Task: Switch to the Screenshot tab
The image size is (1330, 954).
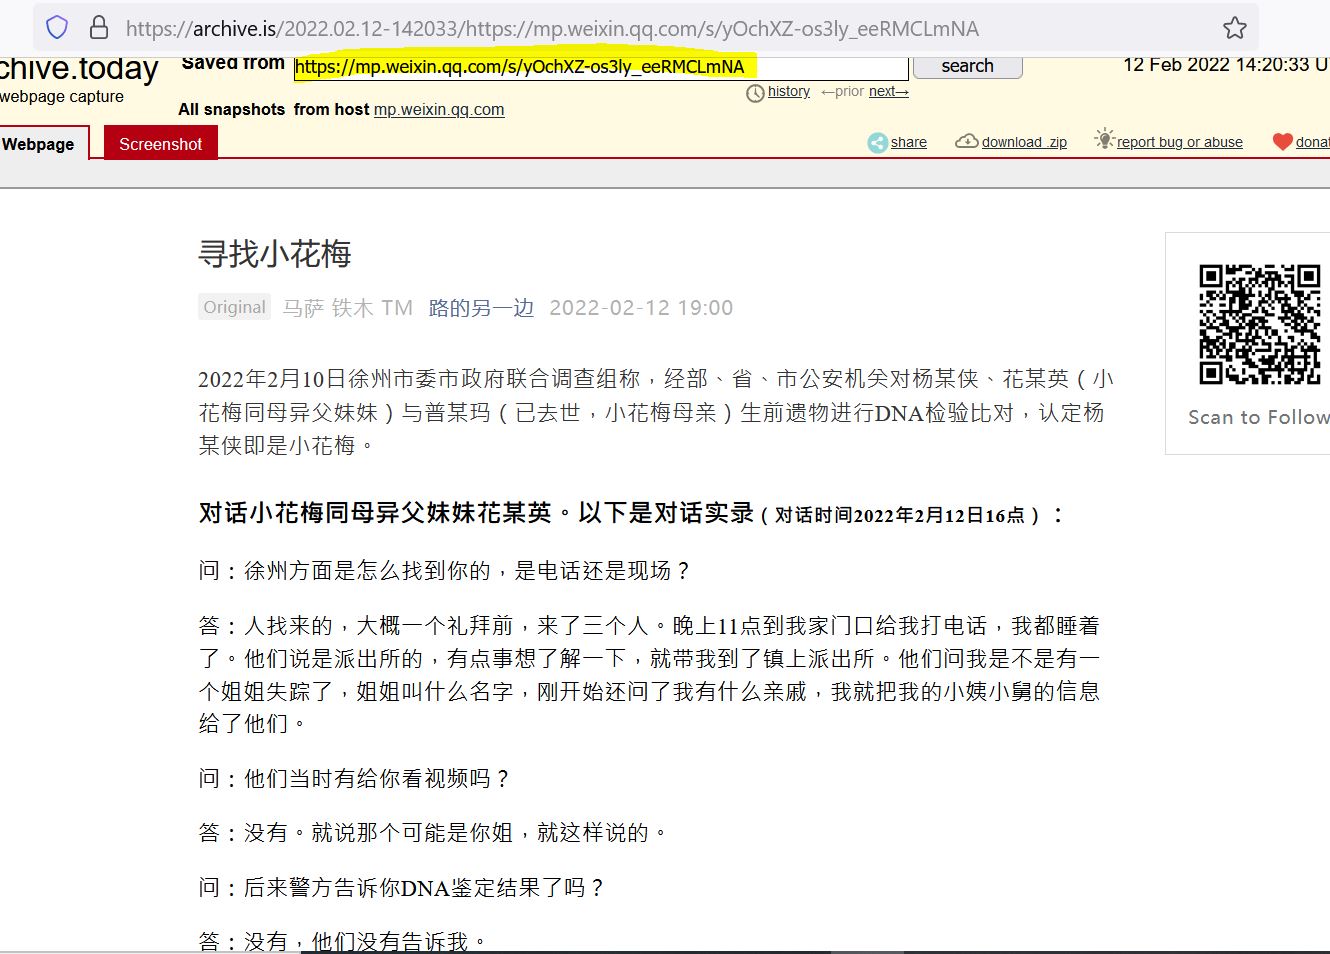Action: pyautogui.click(x=160, y=144)
